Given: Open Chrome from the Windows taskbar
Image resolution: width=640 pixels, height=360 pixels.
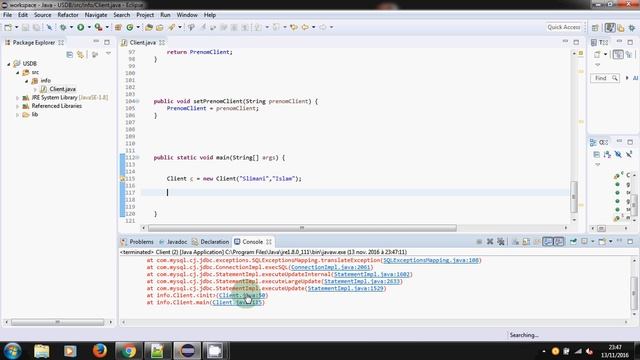Looking at the screenshot, I should coord(129,351).
